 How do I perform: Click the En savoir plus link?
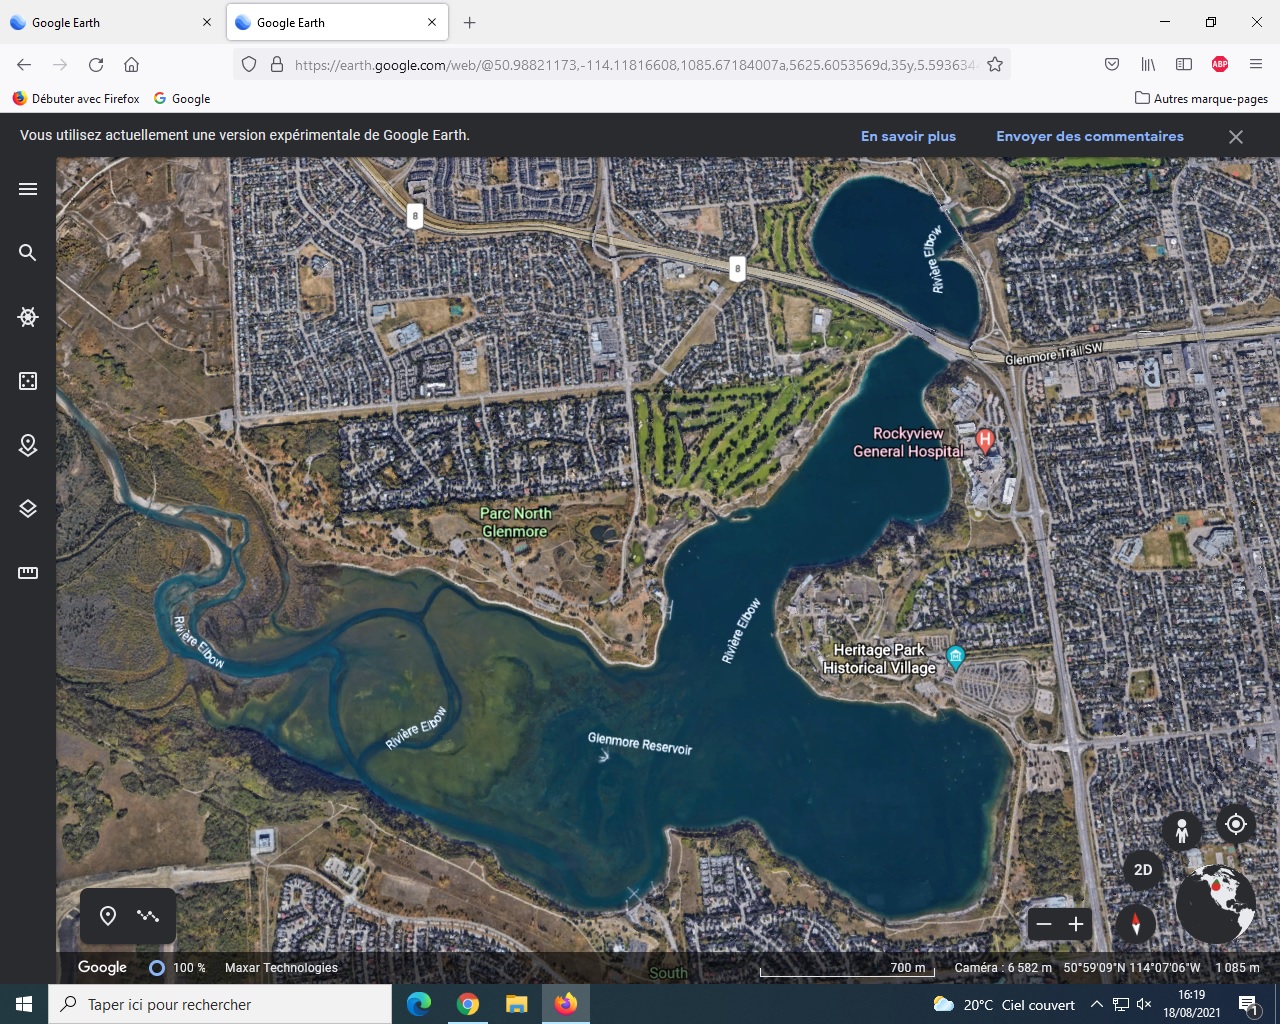(x=908, y=136)
